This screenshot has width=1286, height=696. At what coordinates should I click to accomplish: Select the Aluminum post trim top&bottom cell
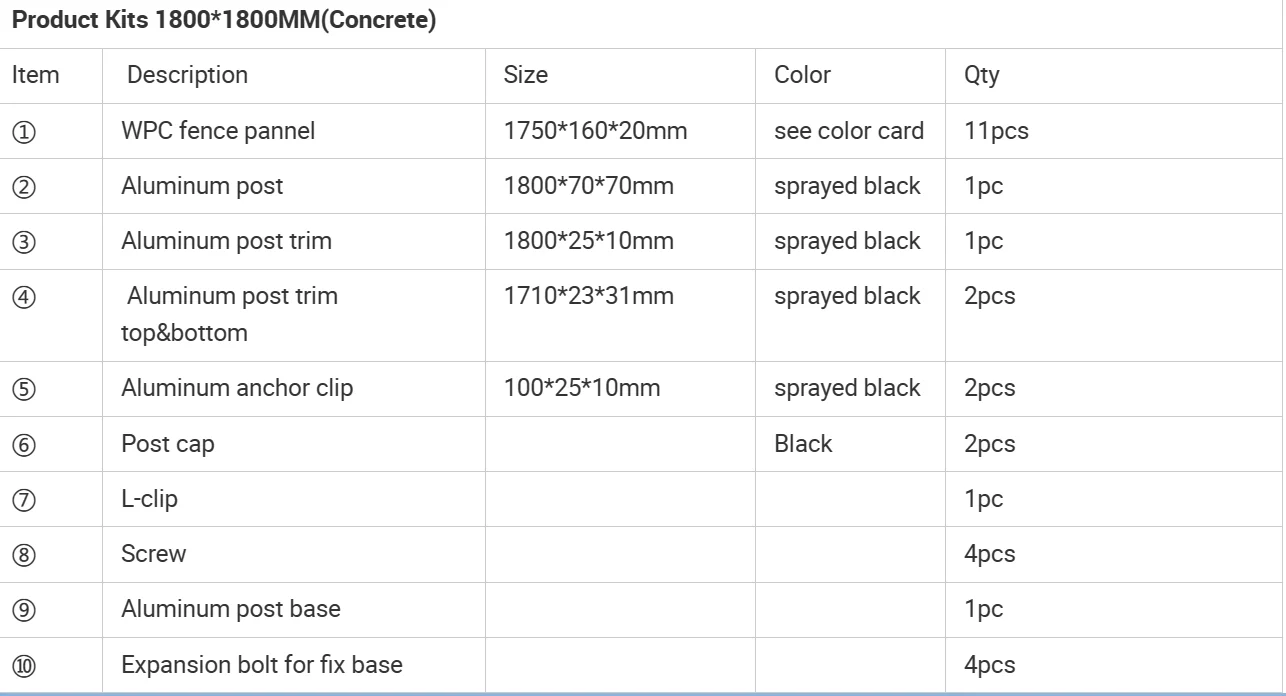[230, 314]
